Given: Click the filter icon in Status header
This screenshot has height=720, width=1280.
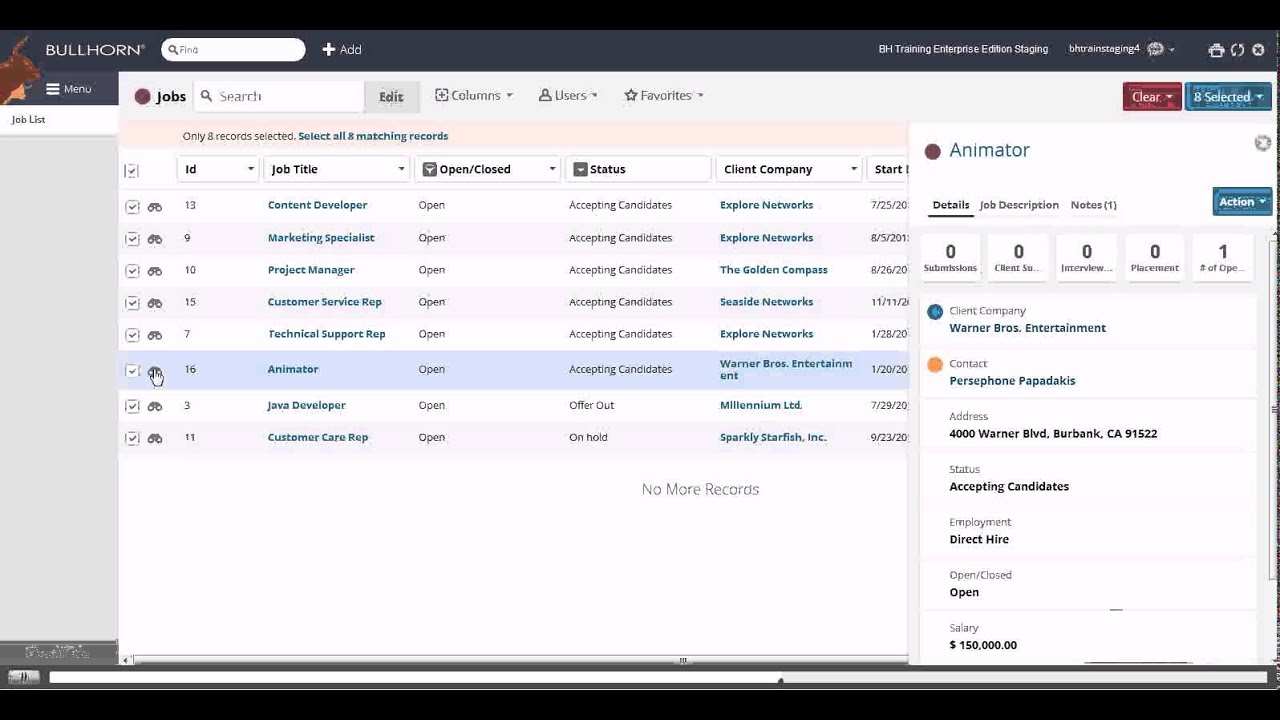Looking at the screenshot, I should click(x=580, y=170).
